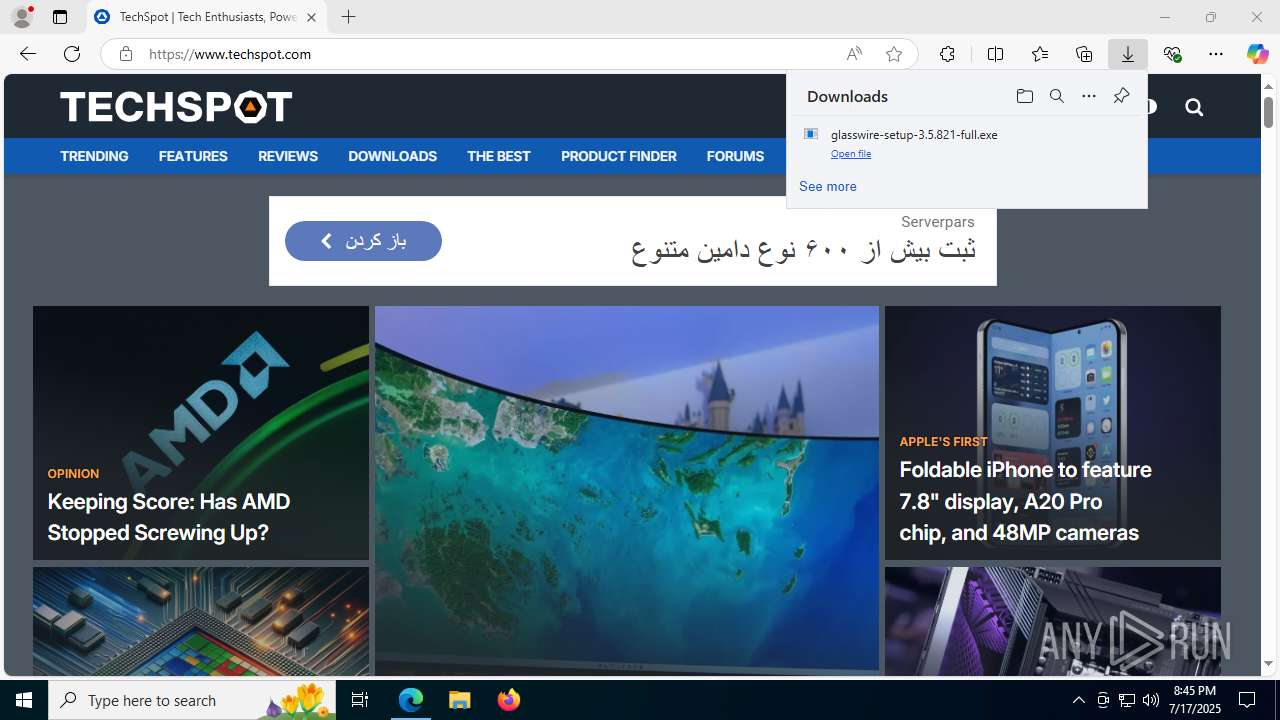Screen dimensions: 1280x720
Task: Click the page scrollbar up arrow
Action: pyautogui.click(x=1269, y=85)
